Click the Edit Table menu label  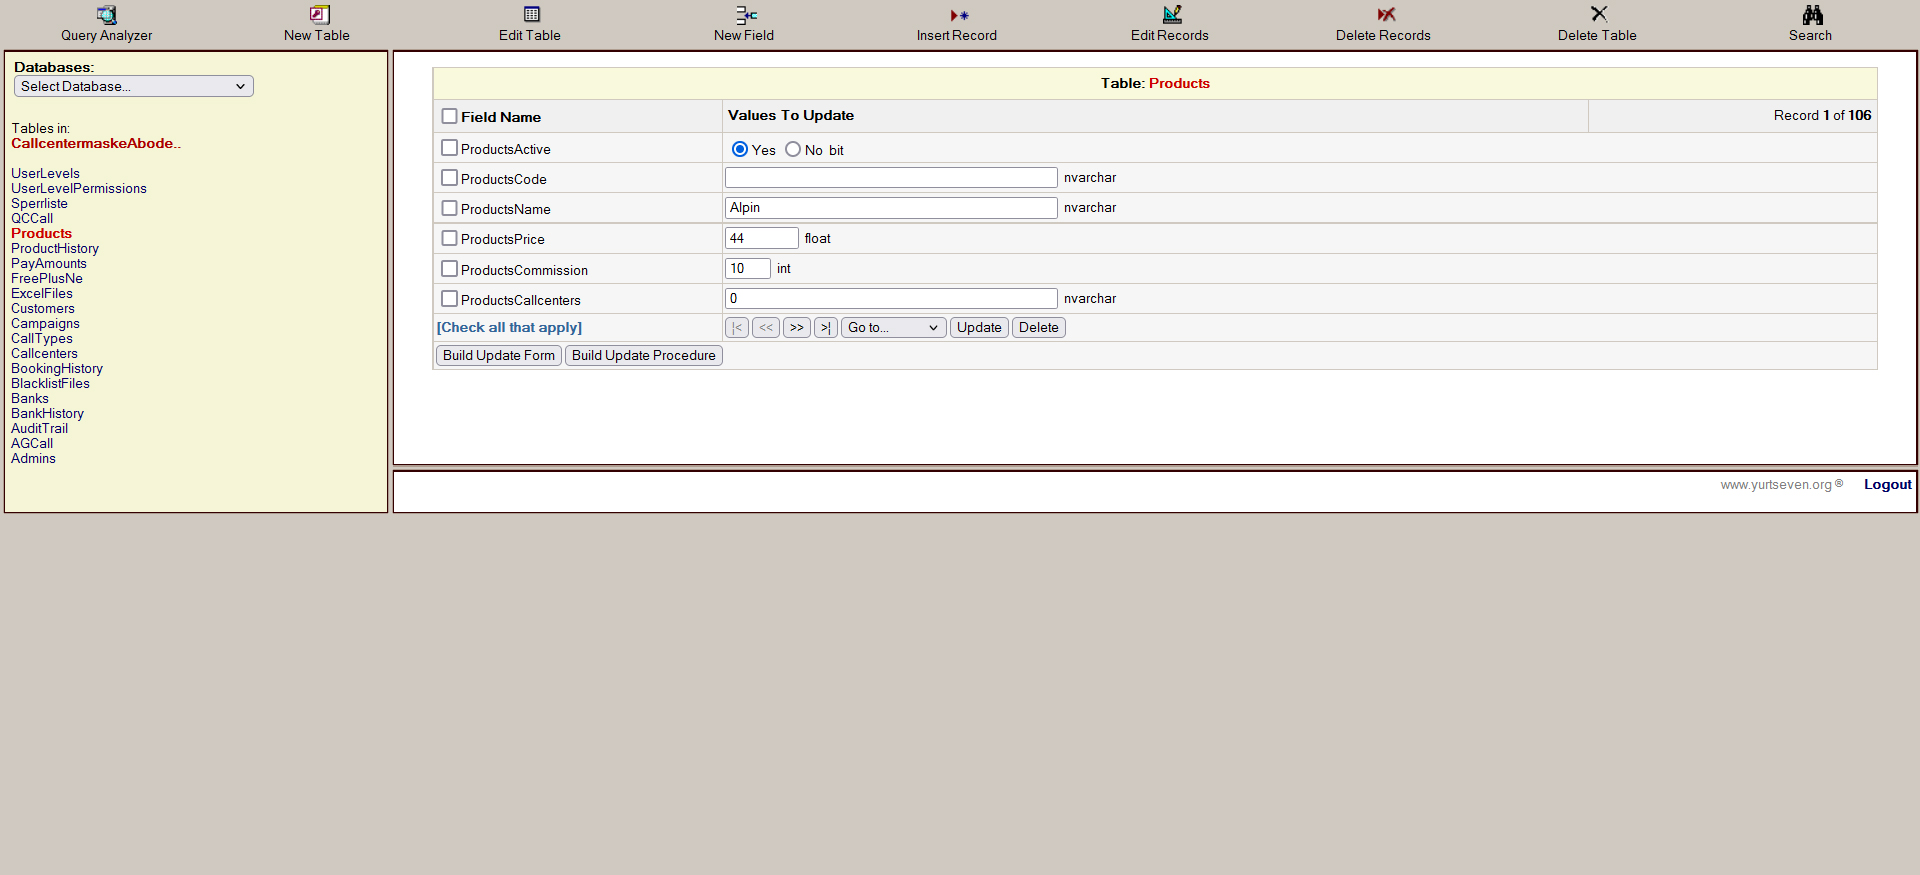530,35
